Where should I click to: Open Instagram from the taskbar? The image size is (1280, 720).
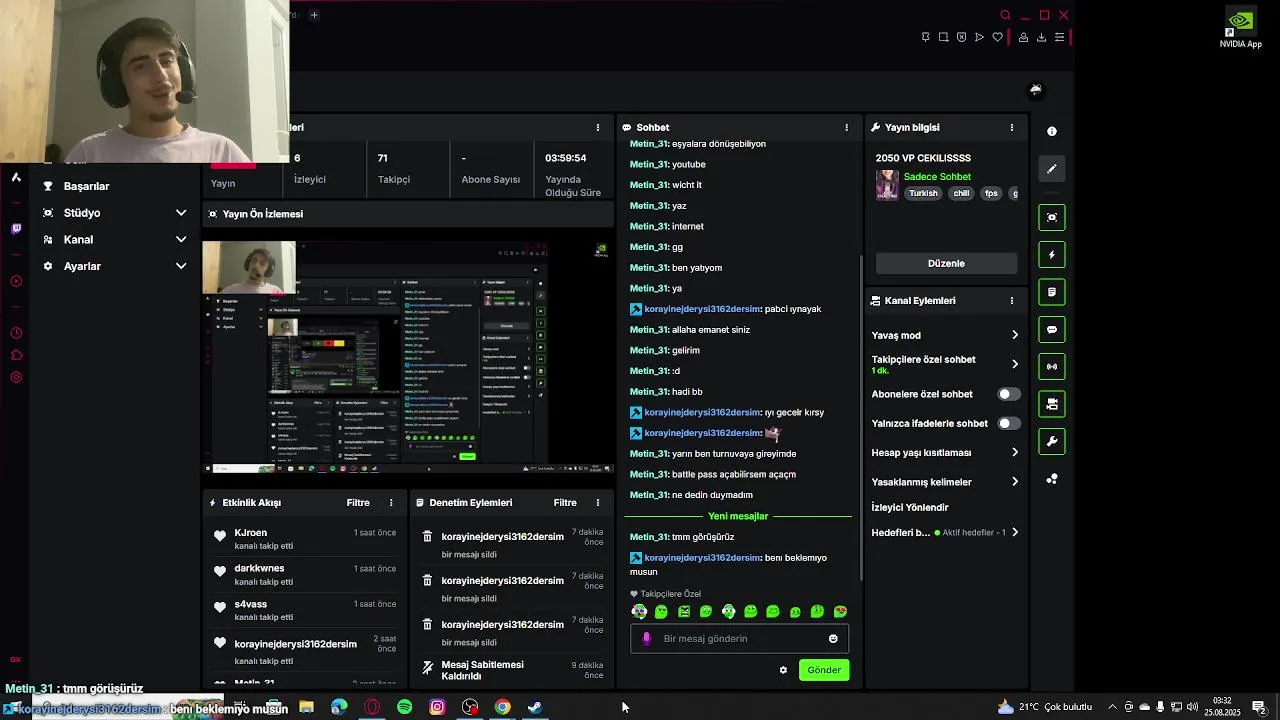coord(437,707)
